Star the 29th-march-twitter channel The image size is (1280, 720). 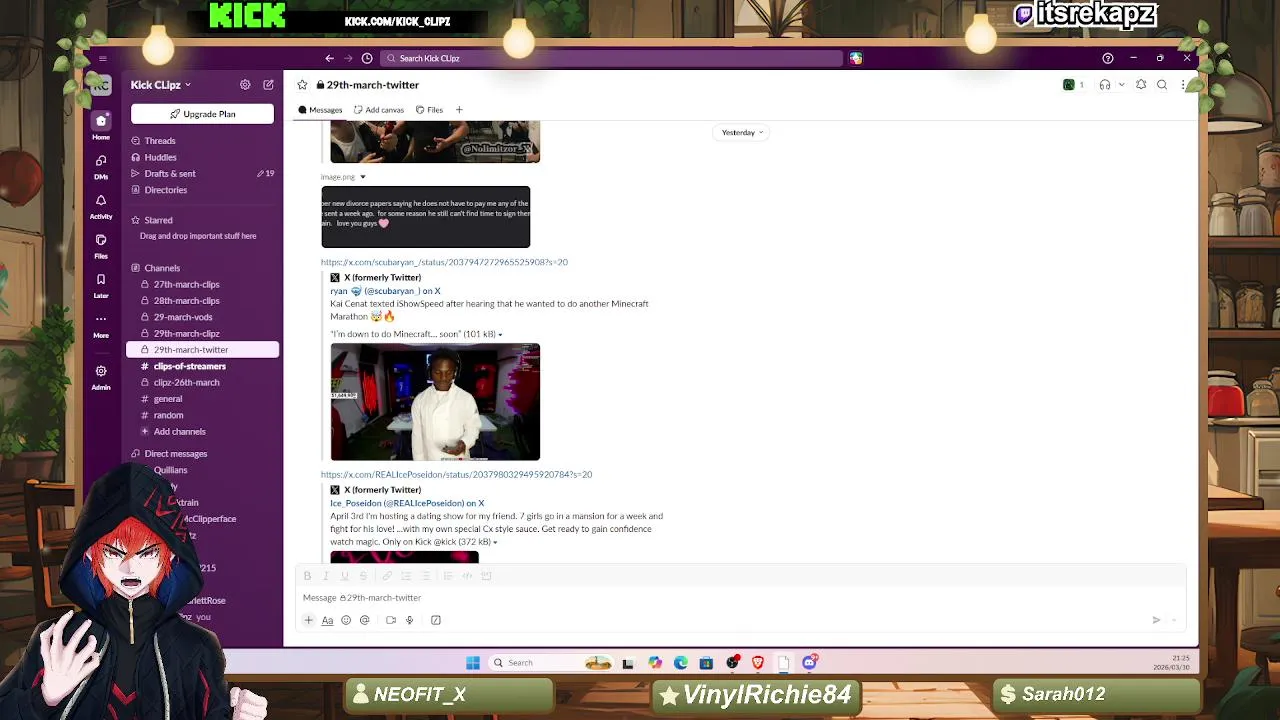click(x=302, y=85)
